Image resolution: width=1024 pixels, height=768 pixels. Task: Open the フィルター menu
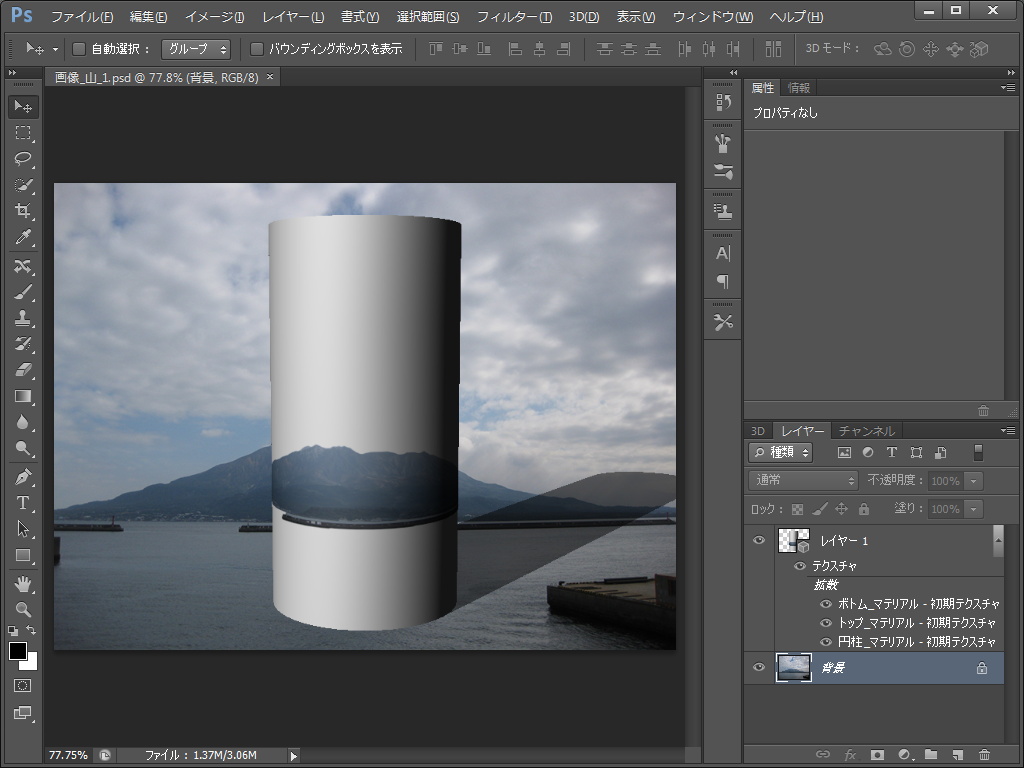pos(514,17)
